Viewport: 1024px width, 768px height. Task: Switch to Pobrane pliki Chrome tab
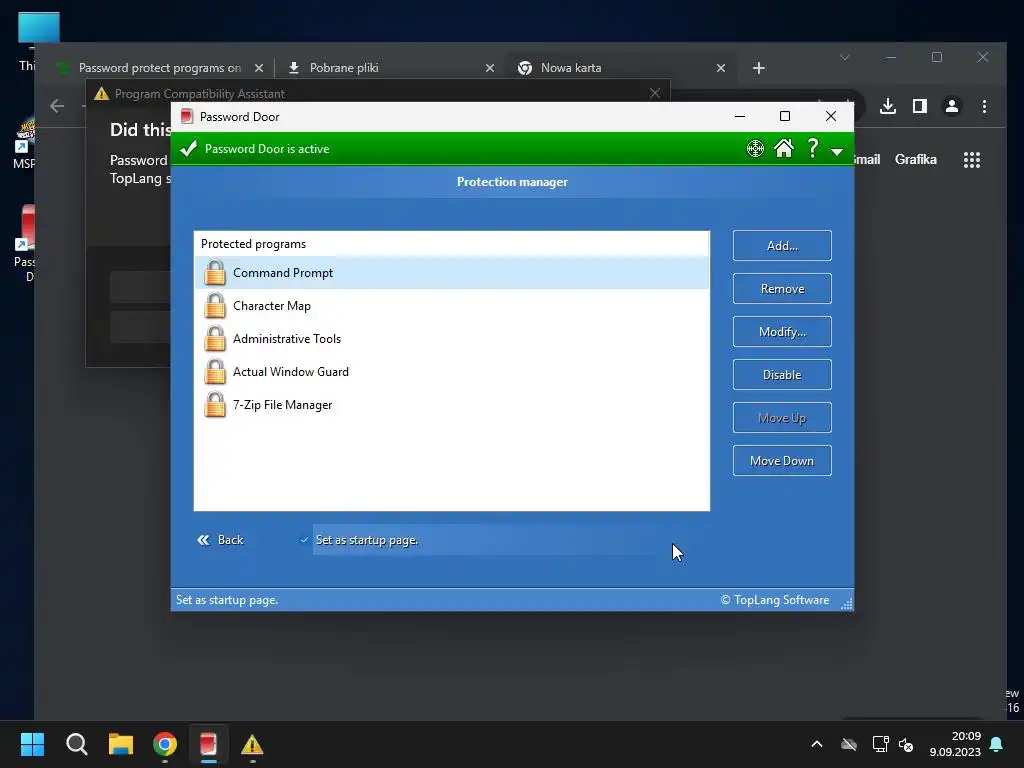click(391, 68)
